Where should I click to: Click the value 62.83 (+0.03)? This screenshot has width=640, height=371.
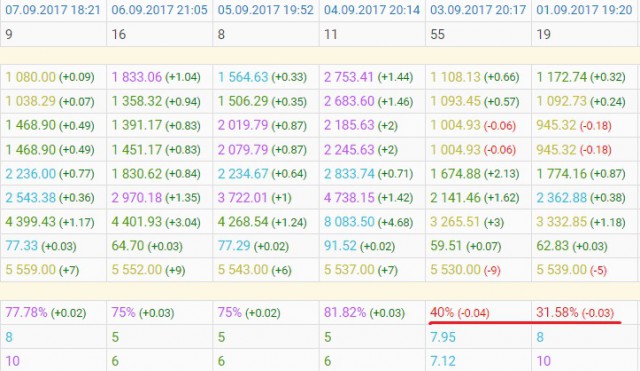(572, 246)
